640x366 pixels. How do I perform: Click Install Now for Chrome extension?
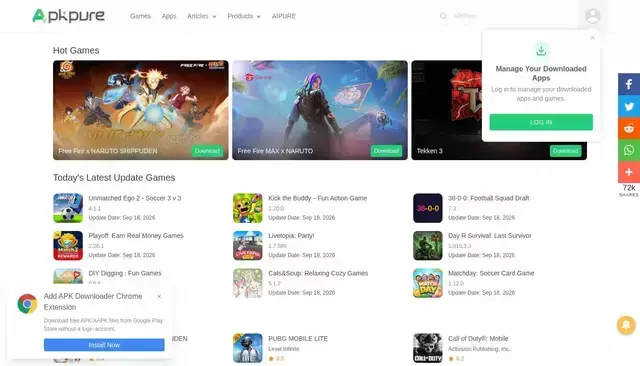pos(104,345)
